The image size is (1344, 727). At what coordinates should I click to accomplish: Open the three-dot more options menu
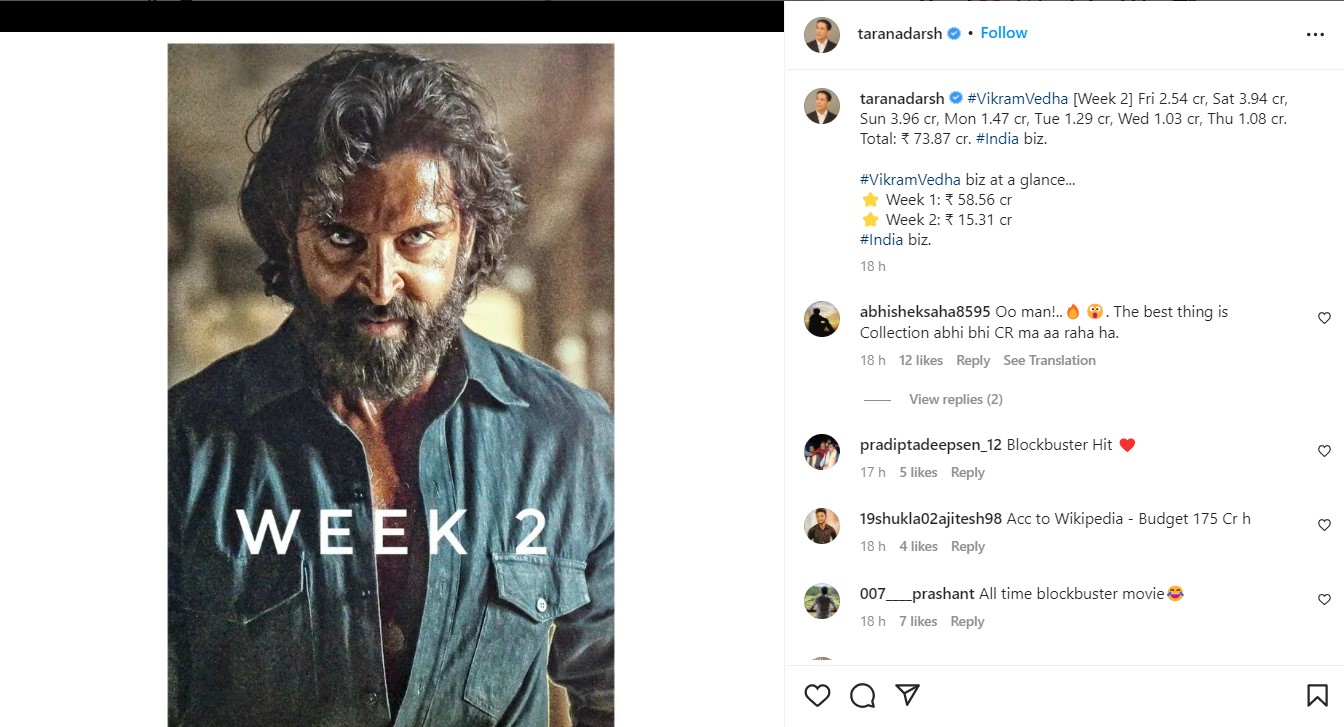[1315, 35]
